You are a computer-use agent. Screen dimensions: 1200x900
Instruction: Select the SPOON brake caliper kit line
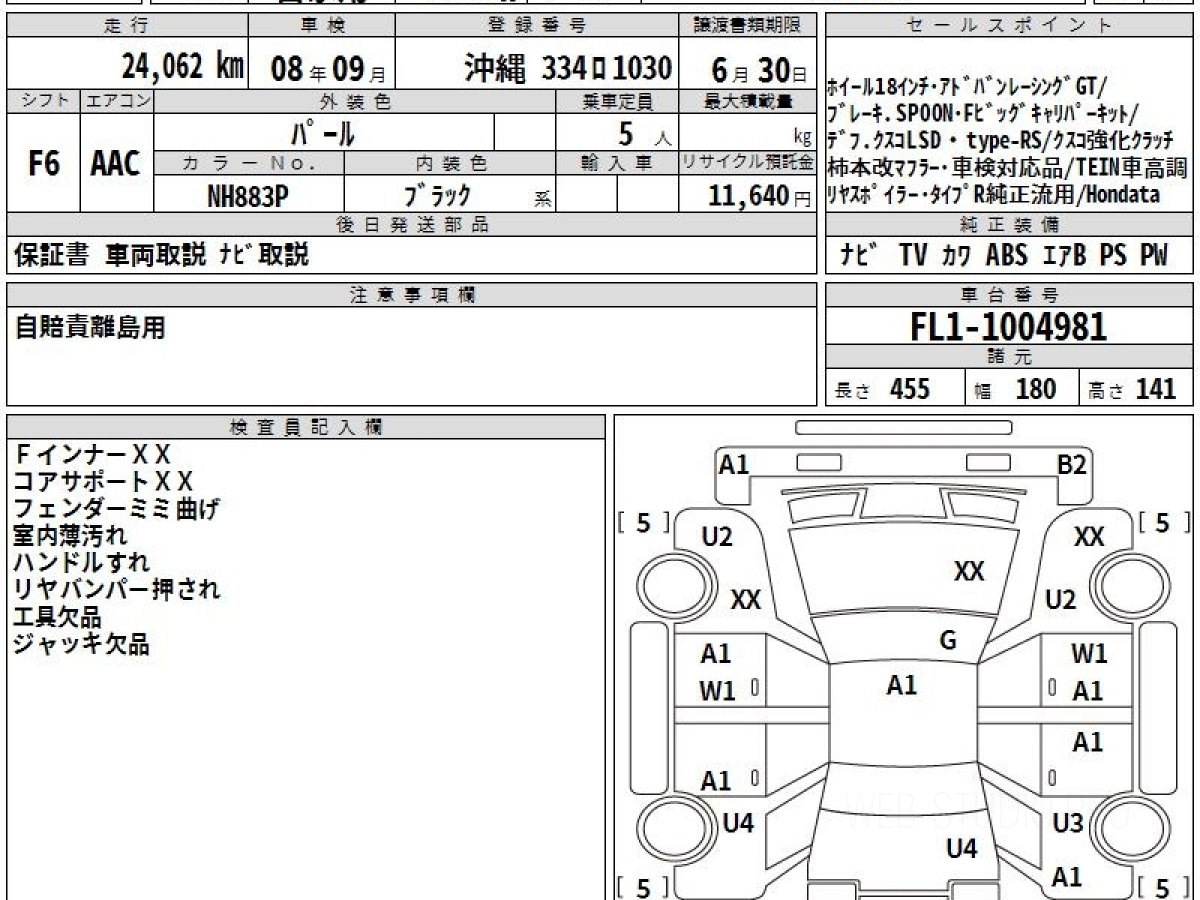983,113
